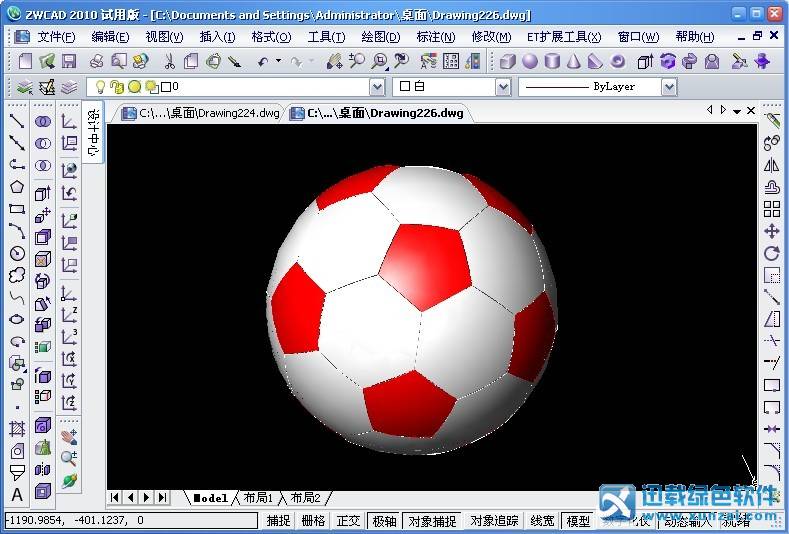Select the Polygon draw tool
Screen dimensions: 789x534
click(17, 187)
